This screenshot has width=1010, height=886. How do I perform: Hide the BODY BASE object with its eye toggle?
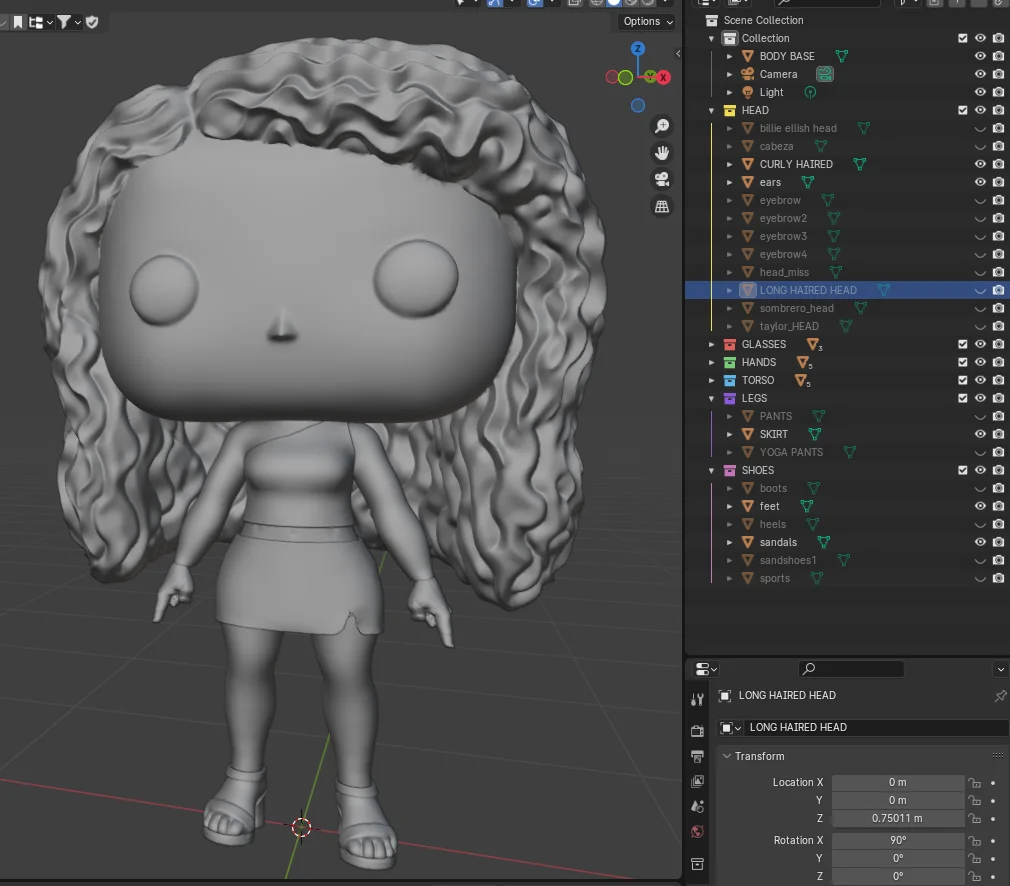tap(980, 56)
